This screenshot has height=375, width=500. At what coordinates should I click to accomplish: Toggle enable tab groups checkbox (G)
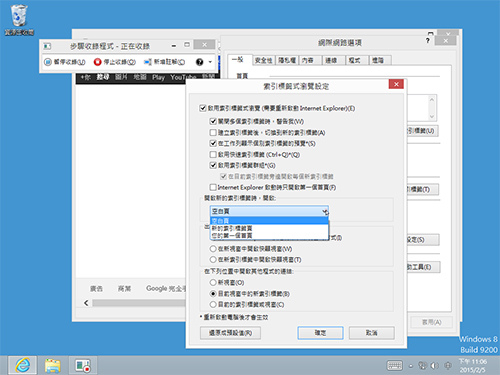tap(213, 165)
